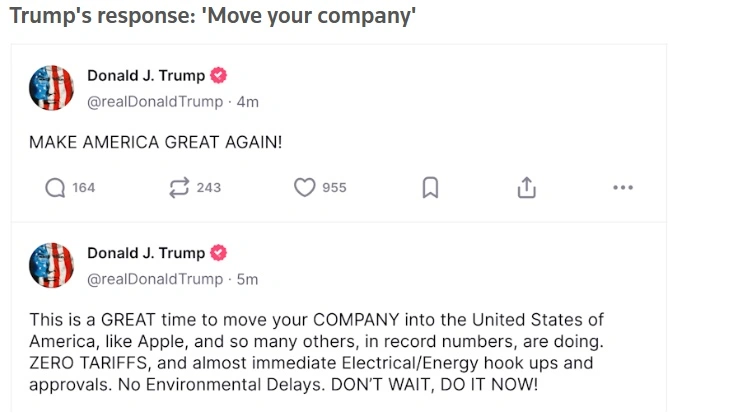This screenshot has height=414, width=746.
Task: Open the profile avatar on the 5m post
Action: [52, 265]
